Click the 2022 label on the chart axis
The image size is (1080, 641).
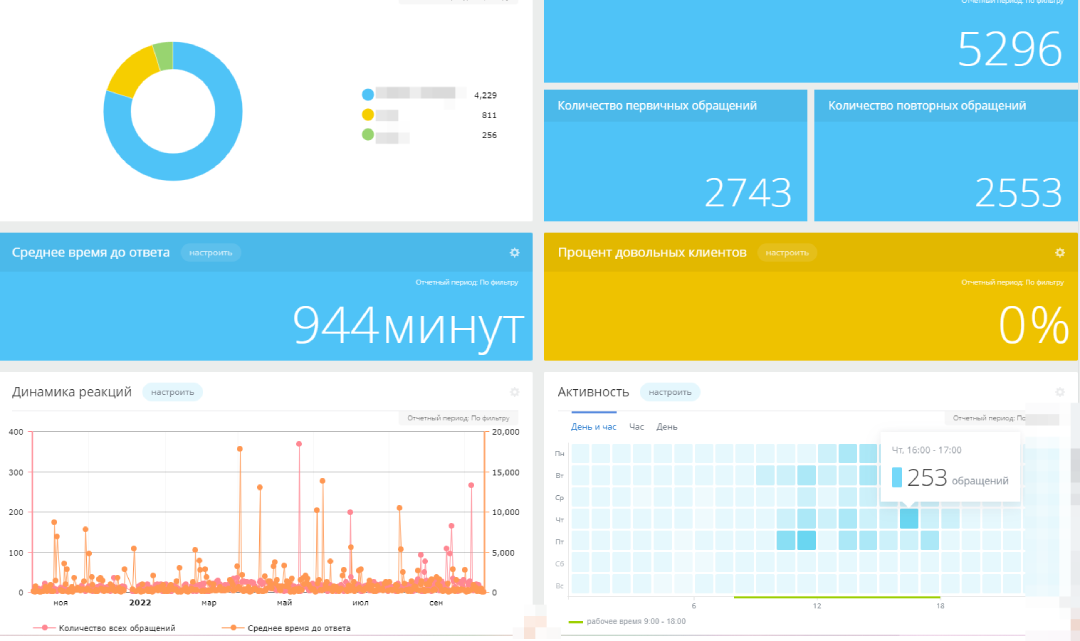coord(140,602)
